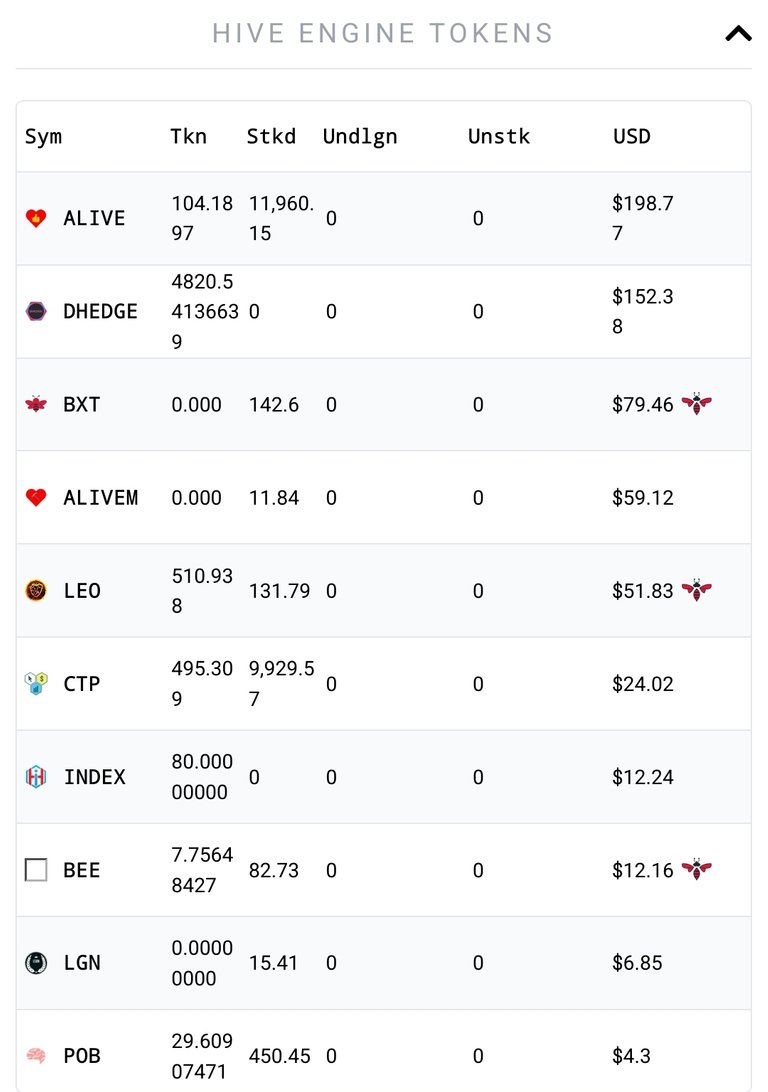This screenshot has height=1092, width=768.
Task: Click the BEE token placeholder image box
Action: click(36, 870)
